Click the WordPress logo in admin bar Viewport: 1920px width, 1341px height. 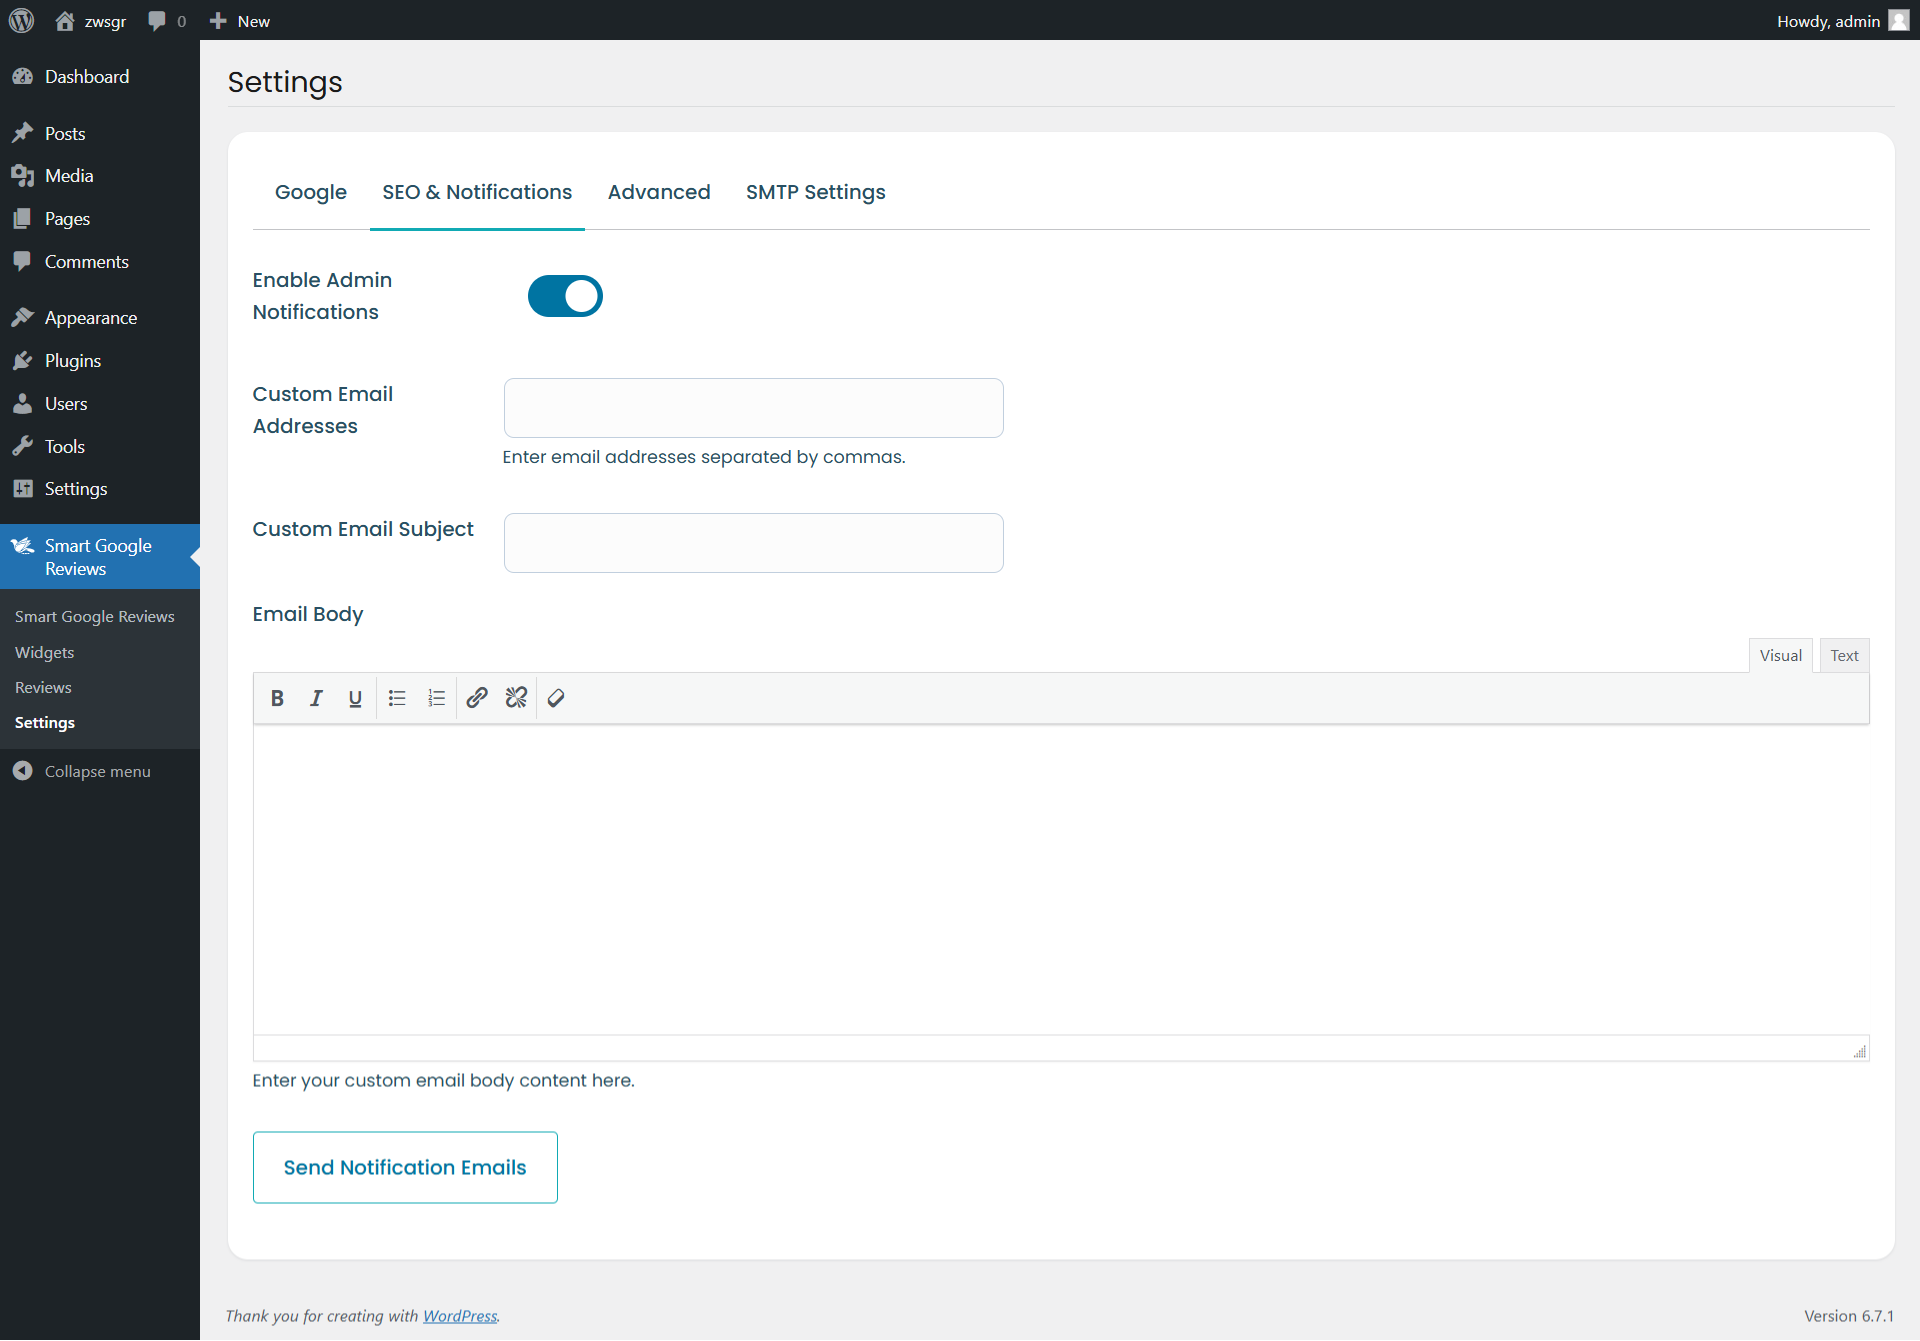(21, 20)
